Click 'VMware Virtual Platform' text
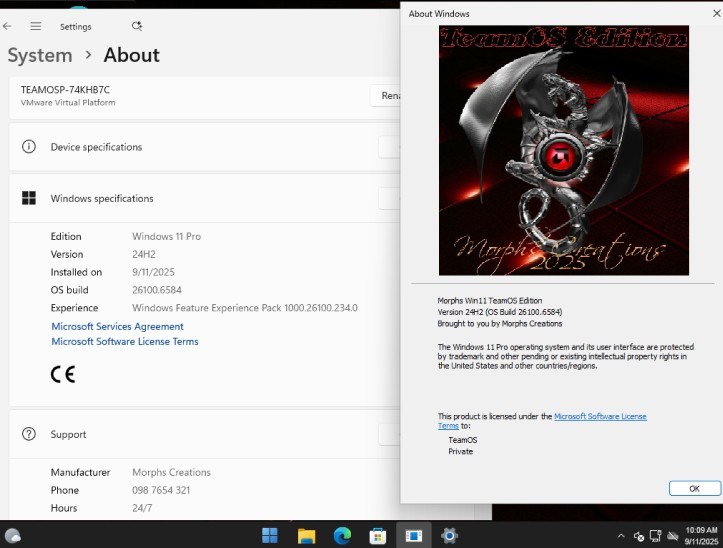 68,102
